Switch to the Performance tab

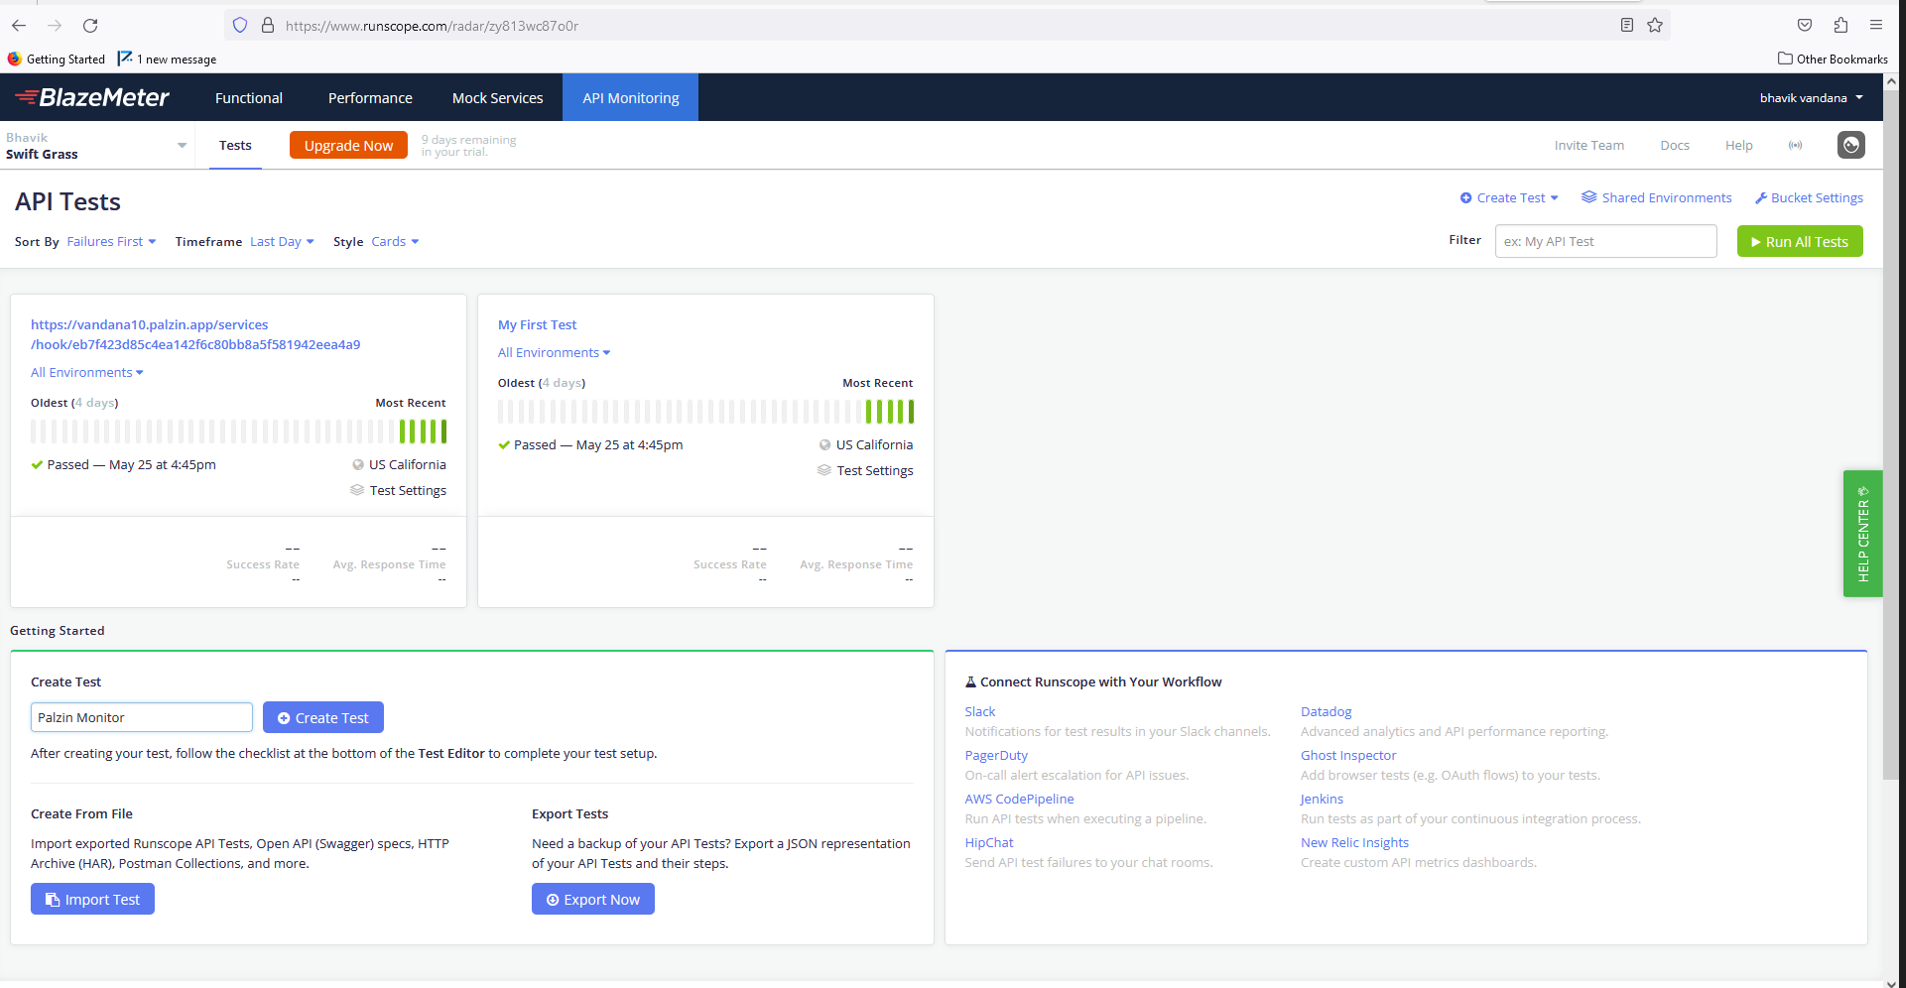tap(370, 98)
